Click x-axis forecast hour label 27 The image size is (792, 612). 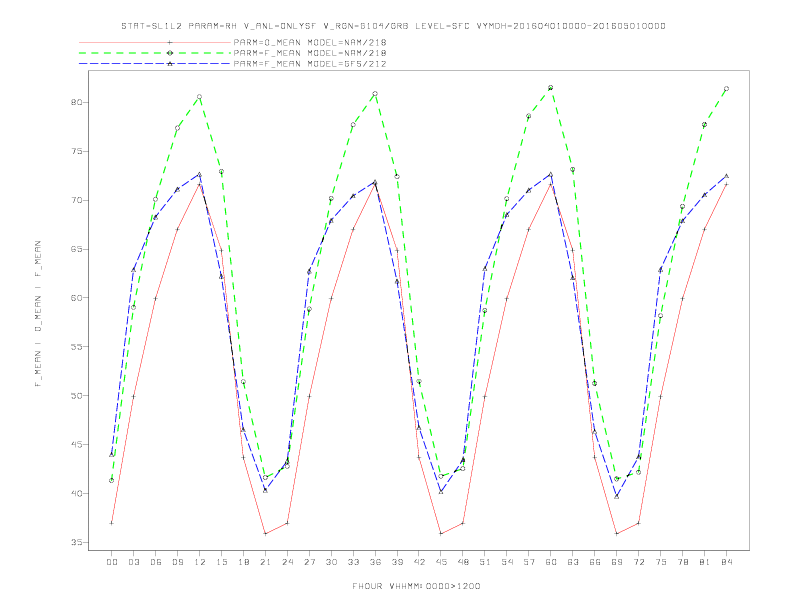click(309, 562)
